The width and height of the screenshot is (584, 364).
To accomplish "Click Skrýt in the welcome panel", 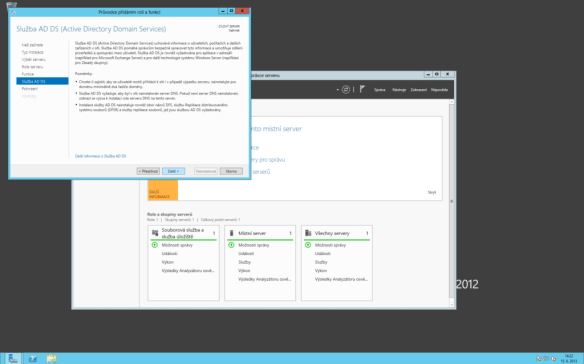I will tap(432, 193).
